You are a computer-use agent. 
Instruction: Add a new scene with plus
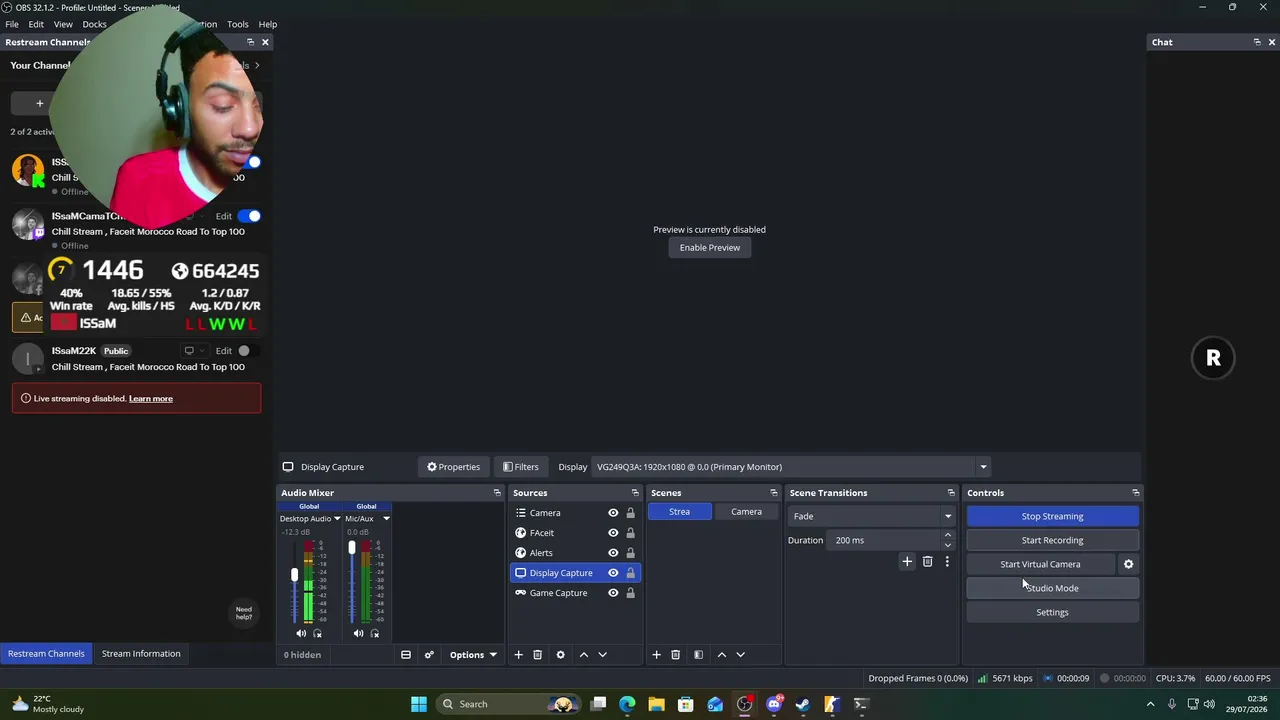(x=656, y=655)
